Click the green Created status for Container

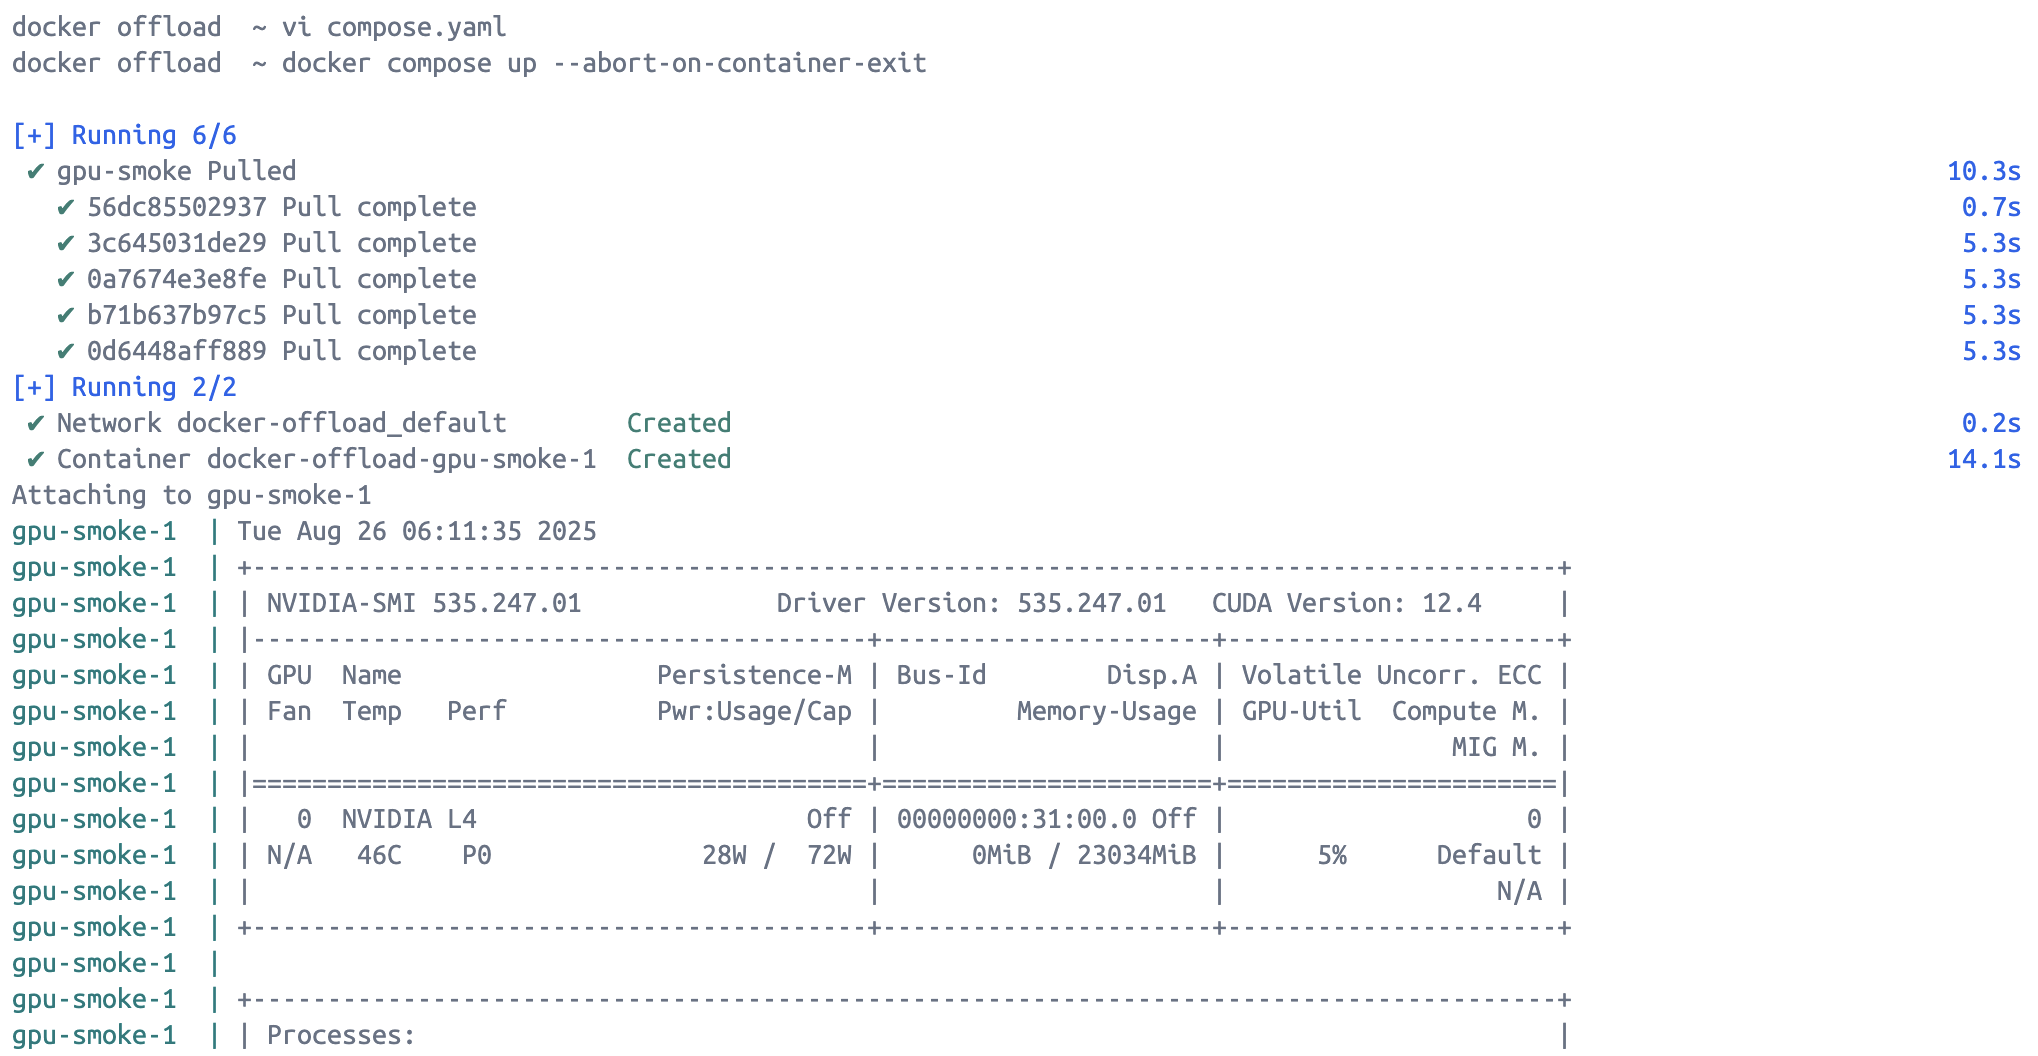coord(679,459)
